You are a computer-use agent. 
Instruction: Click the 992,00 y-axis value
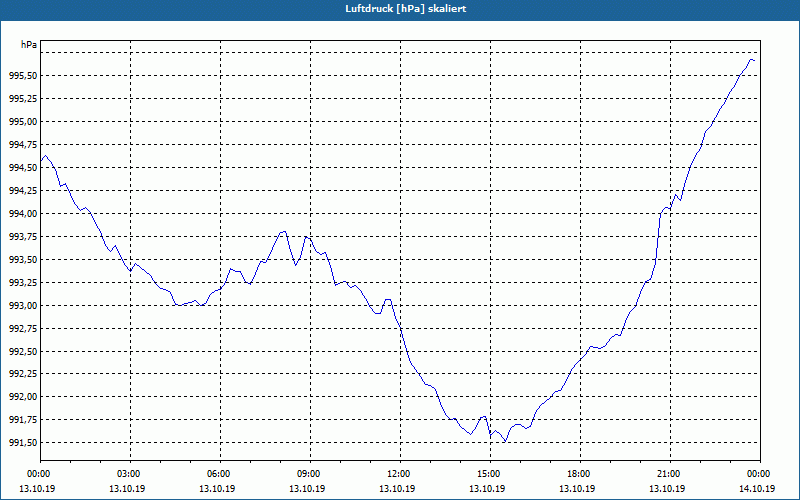click(x=23, y=396)
